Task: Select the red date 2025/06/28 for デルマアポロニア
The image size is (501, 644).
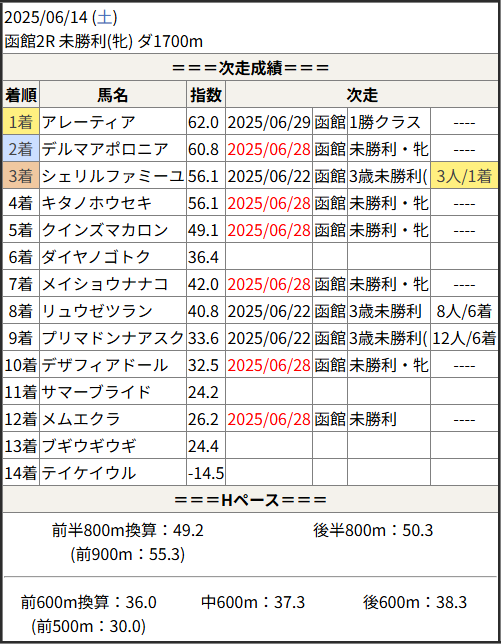Action: coord(269,149)
